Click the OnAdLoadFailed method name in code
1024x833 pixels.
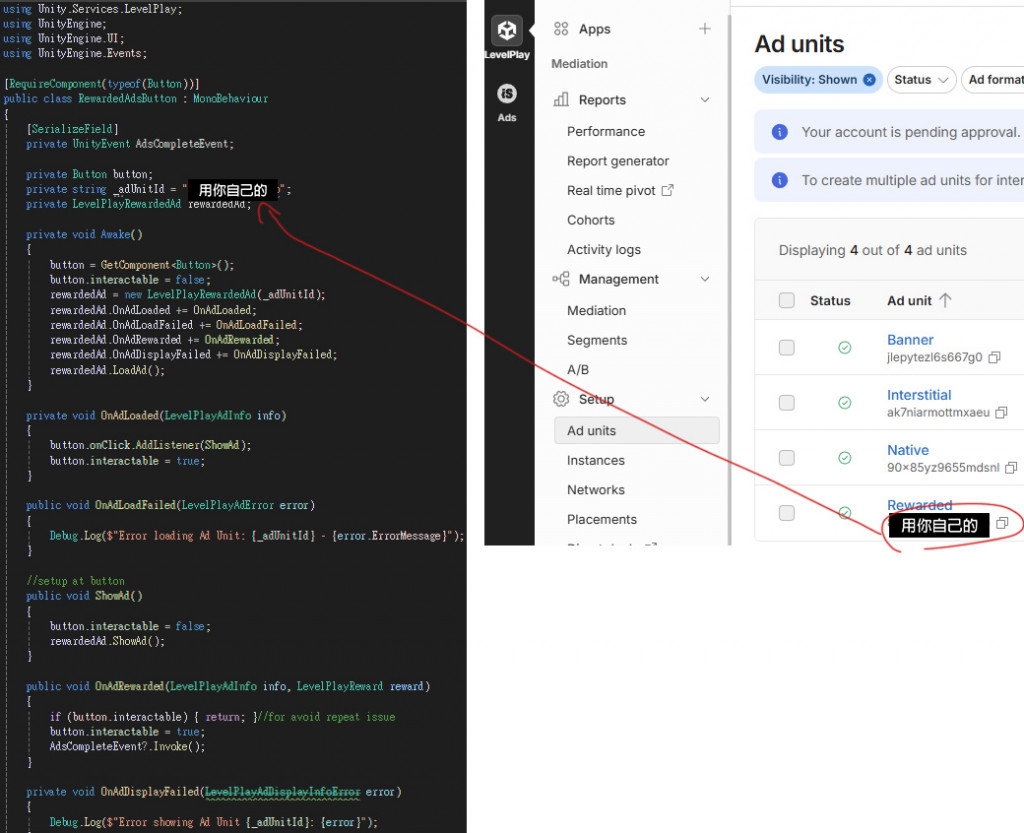point(135,505)
